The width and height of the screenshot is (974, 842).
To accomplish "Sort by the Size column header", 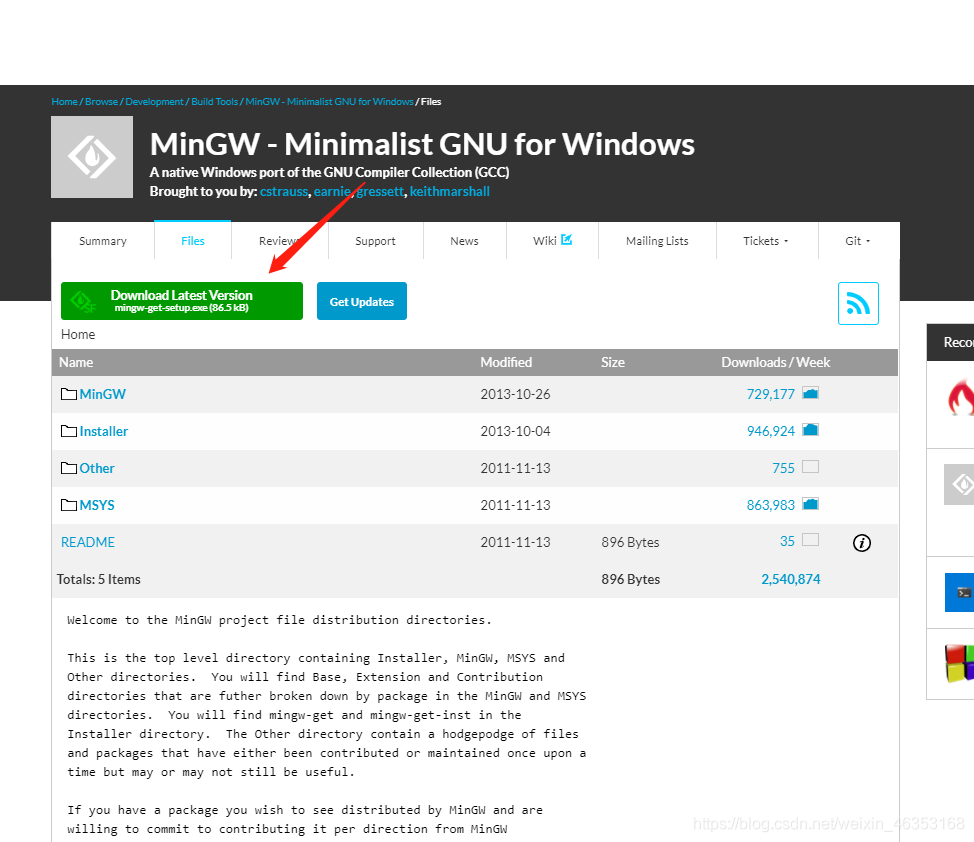I will [612, 362].
